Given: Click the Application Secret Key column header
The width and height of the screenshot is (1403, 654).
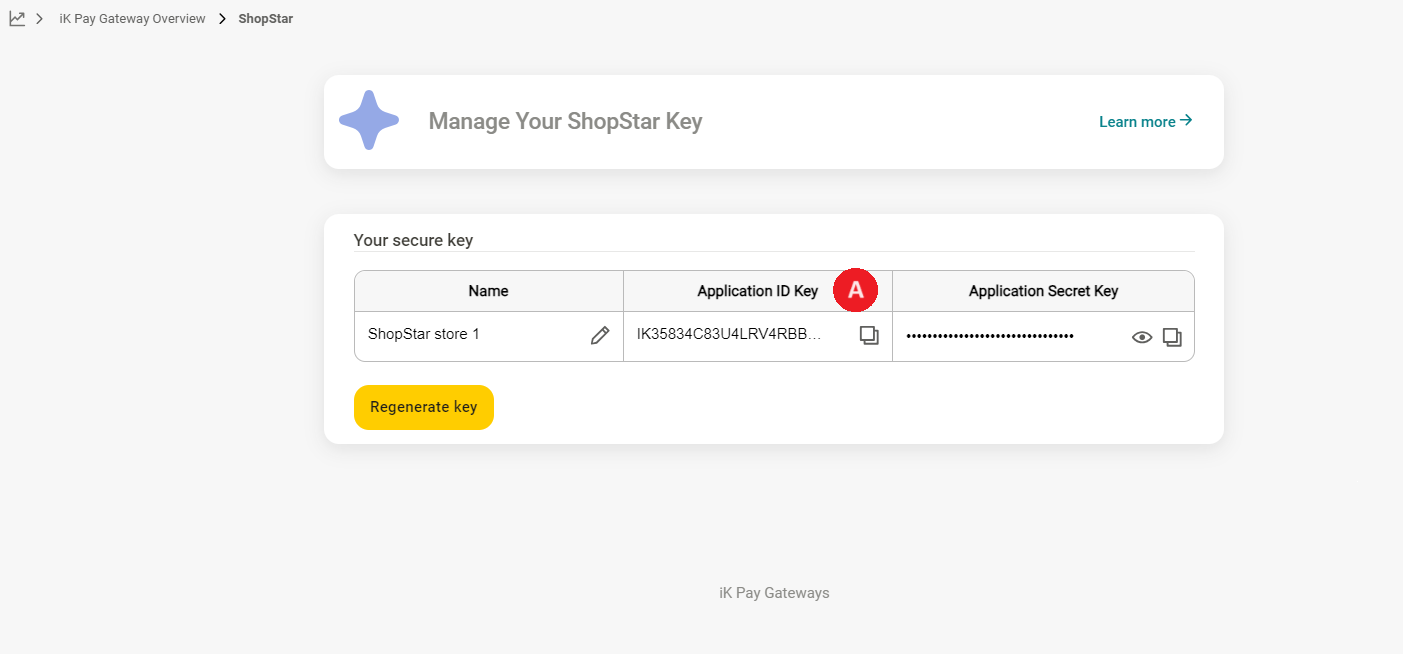Looking at the screenshot, I should coord(1043,291).
